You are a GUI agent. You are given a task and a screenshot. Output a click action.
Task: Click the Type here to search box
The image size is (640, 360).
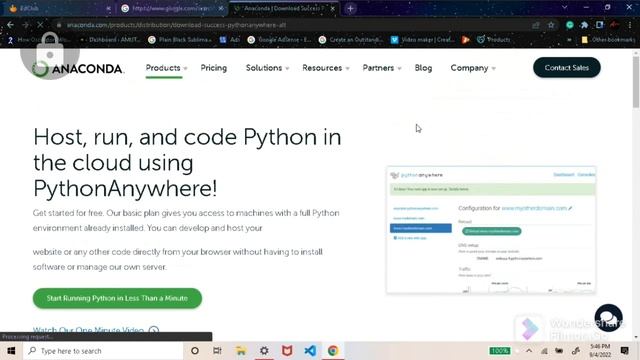point(103,351)
